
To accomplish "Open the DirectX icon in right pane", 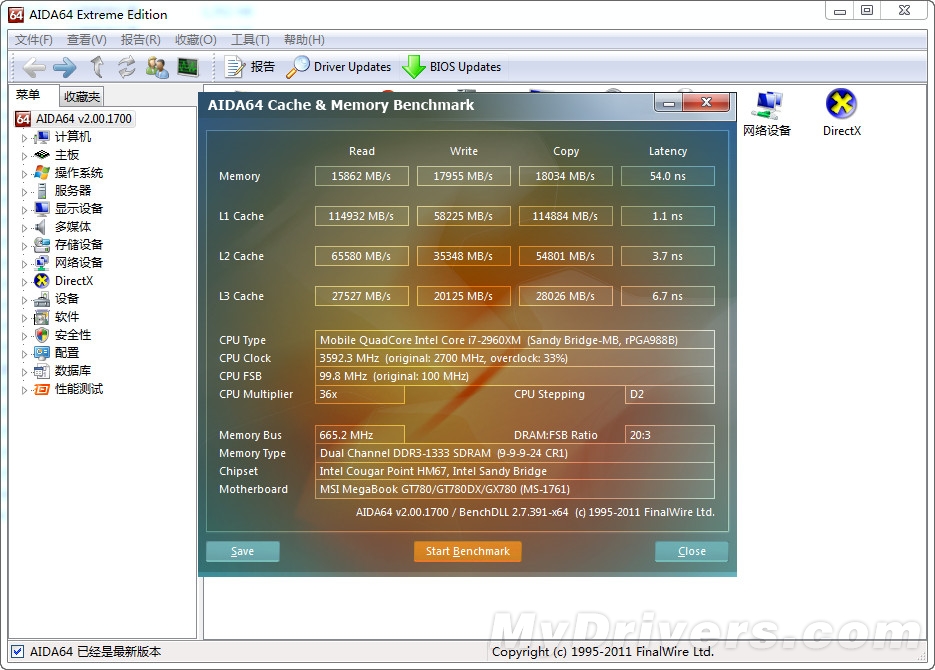I will click(x=841, y=104).
